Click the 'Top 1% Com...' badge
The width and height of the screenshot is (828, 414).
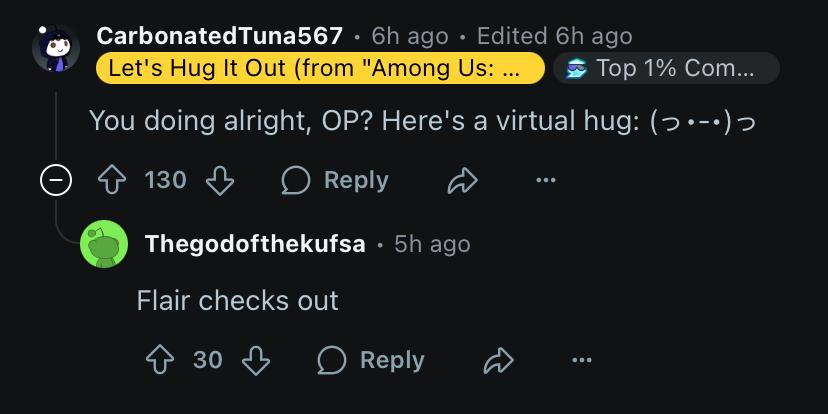pos(666,68)
